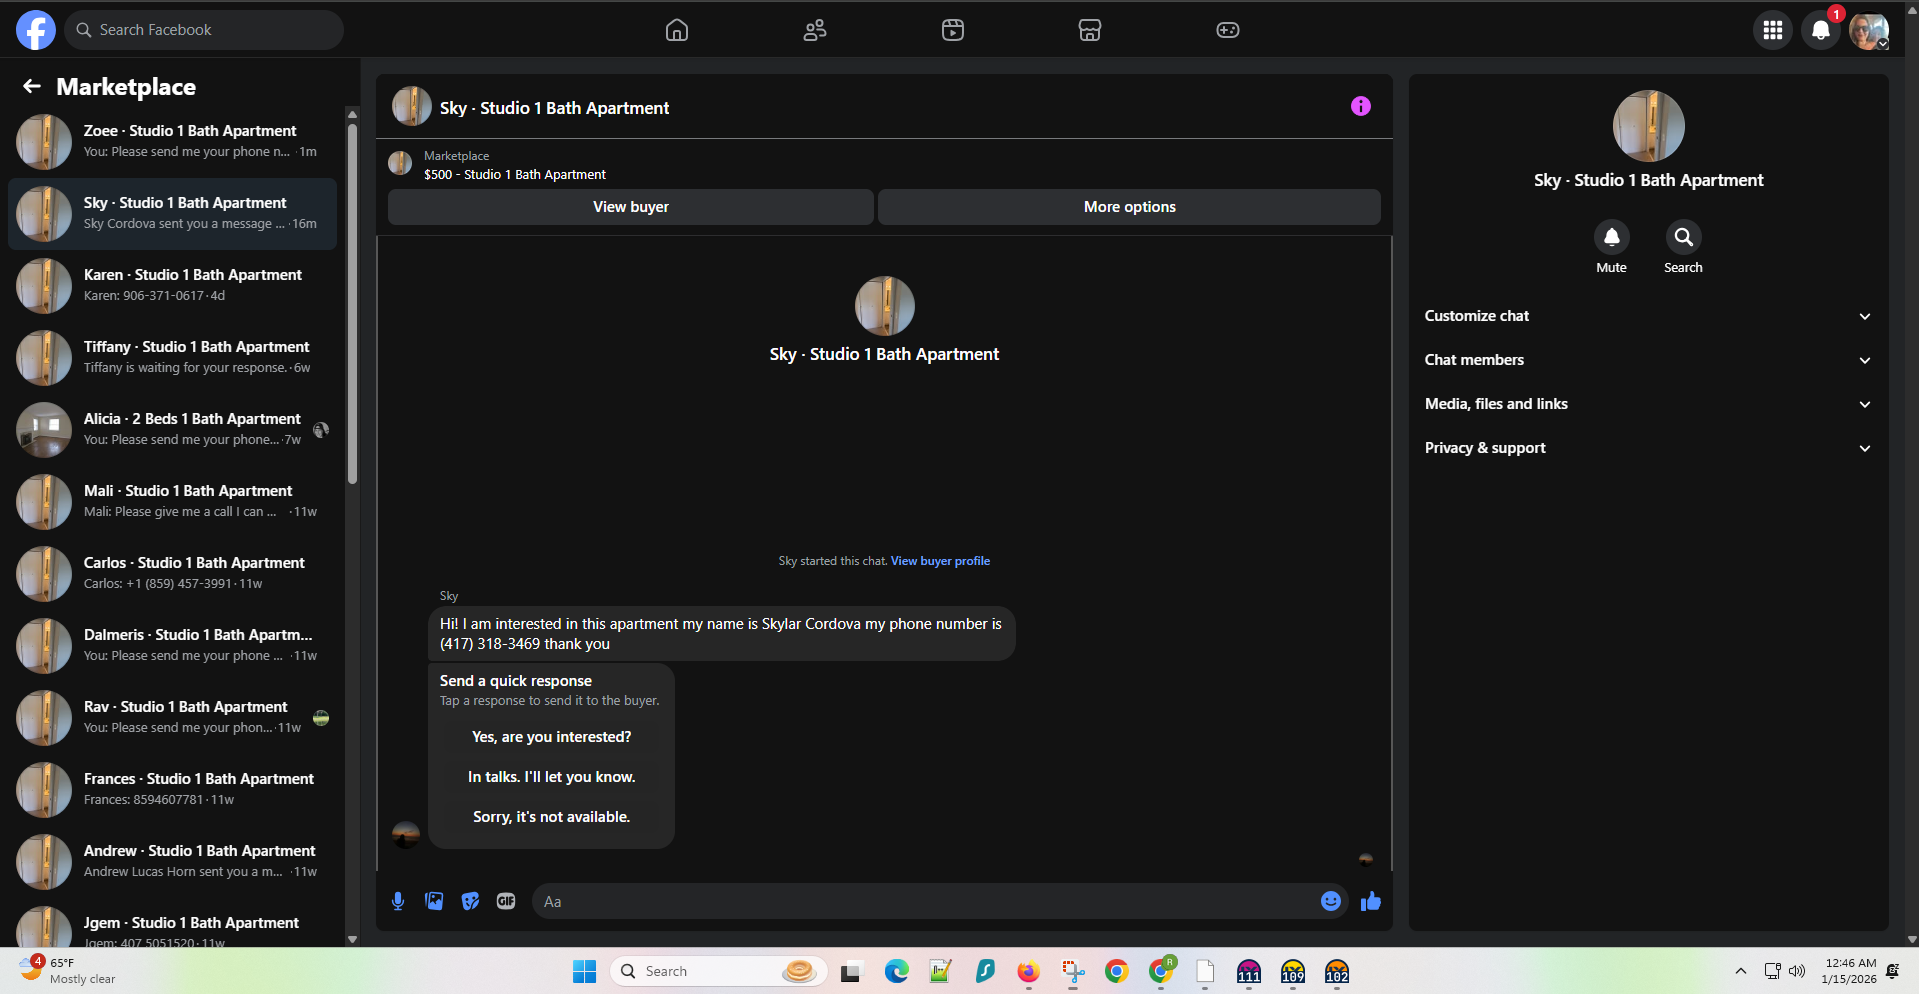Send quick reply "Sorry, it's not available."
Viewport: 1919px width, 994px height.
point(552,817)
